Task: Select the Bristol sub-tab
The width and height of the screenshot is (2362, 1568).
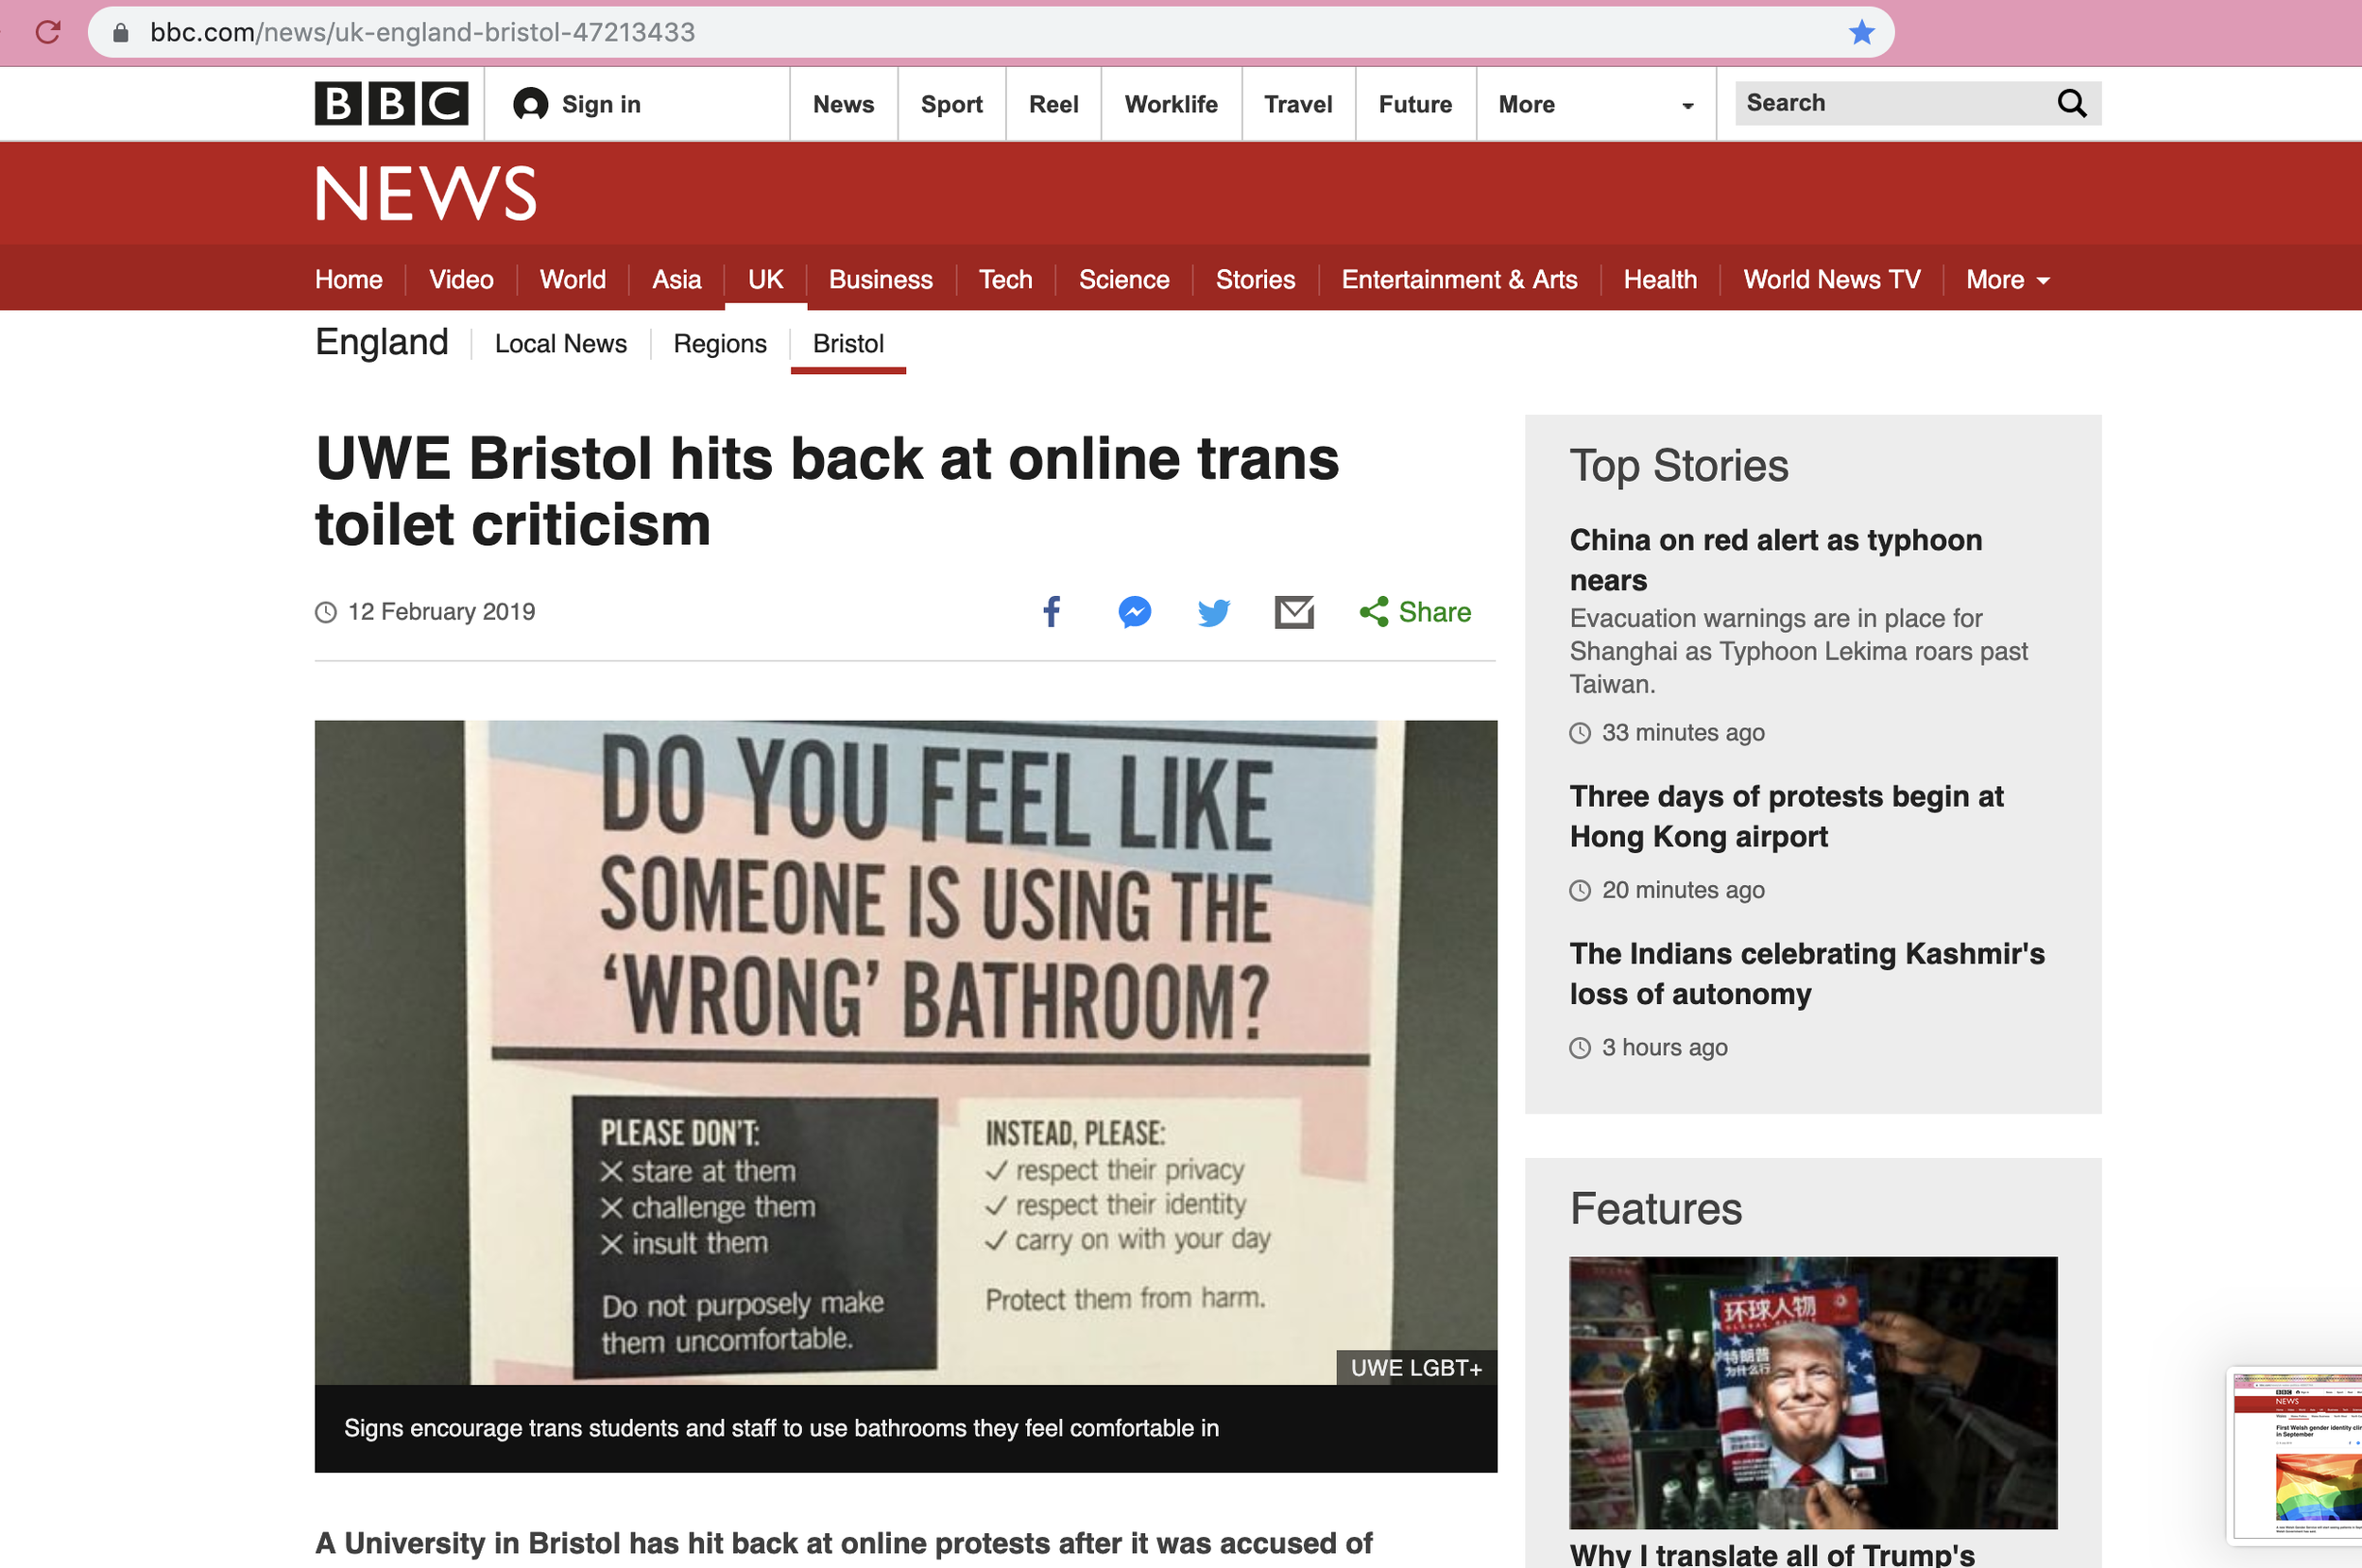Action: [848, 343]
